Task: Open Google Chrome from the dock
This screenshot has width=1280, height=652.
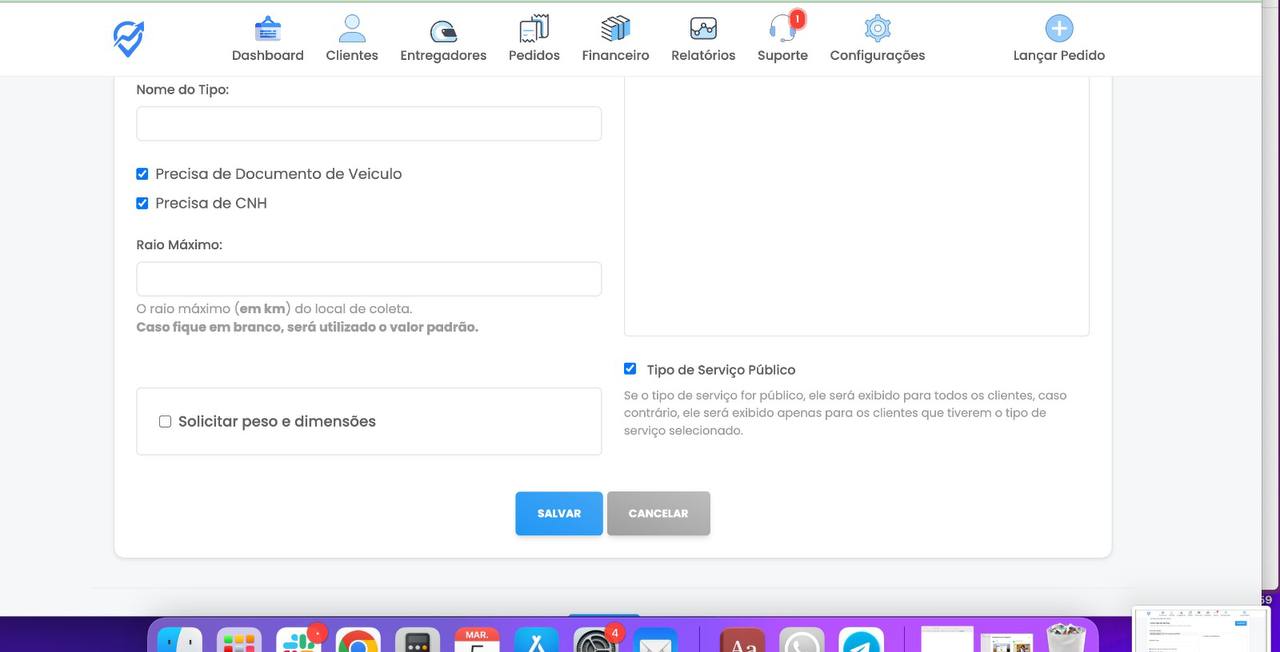Action: click(x=357, y=640)
